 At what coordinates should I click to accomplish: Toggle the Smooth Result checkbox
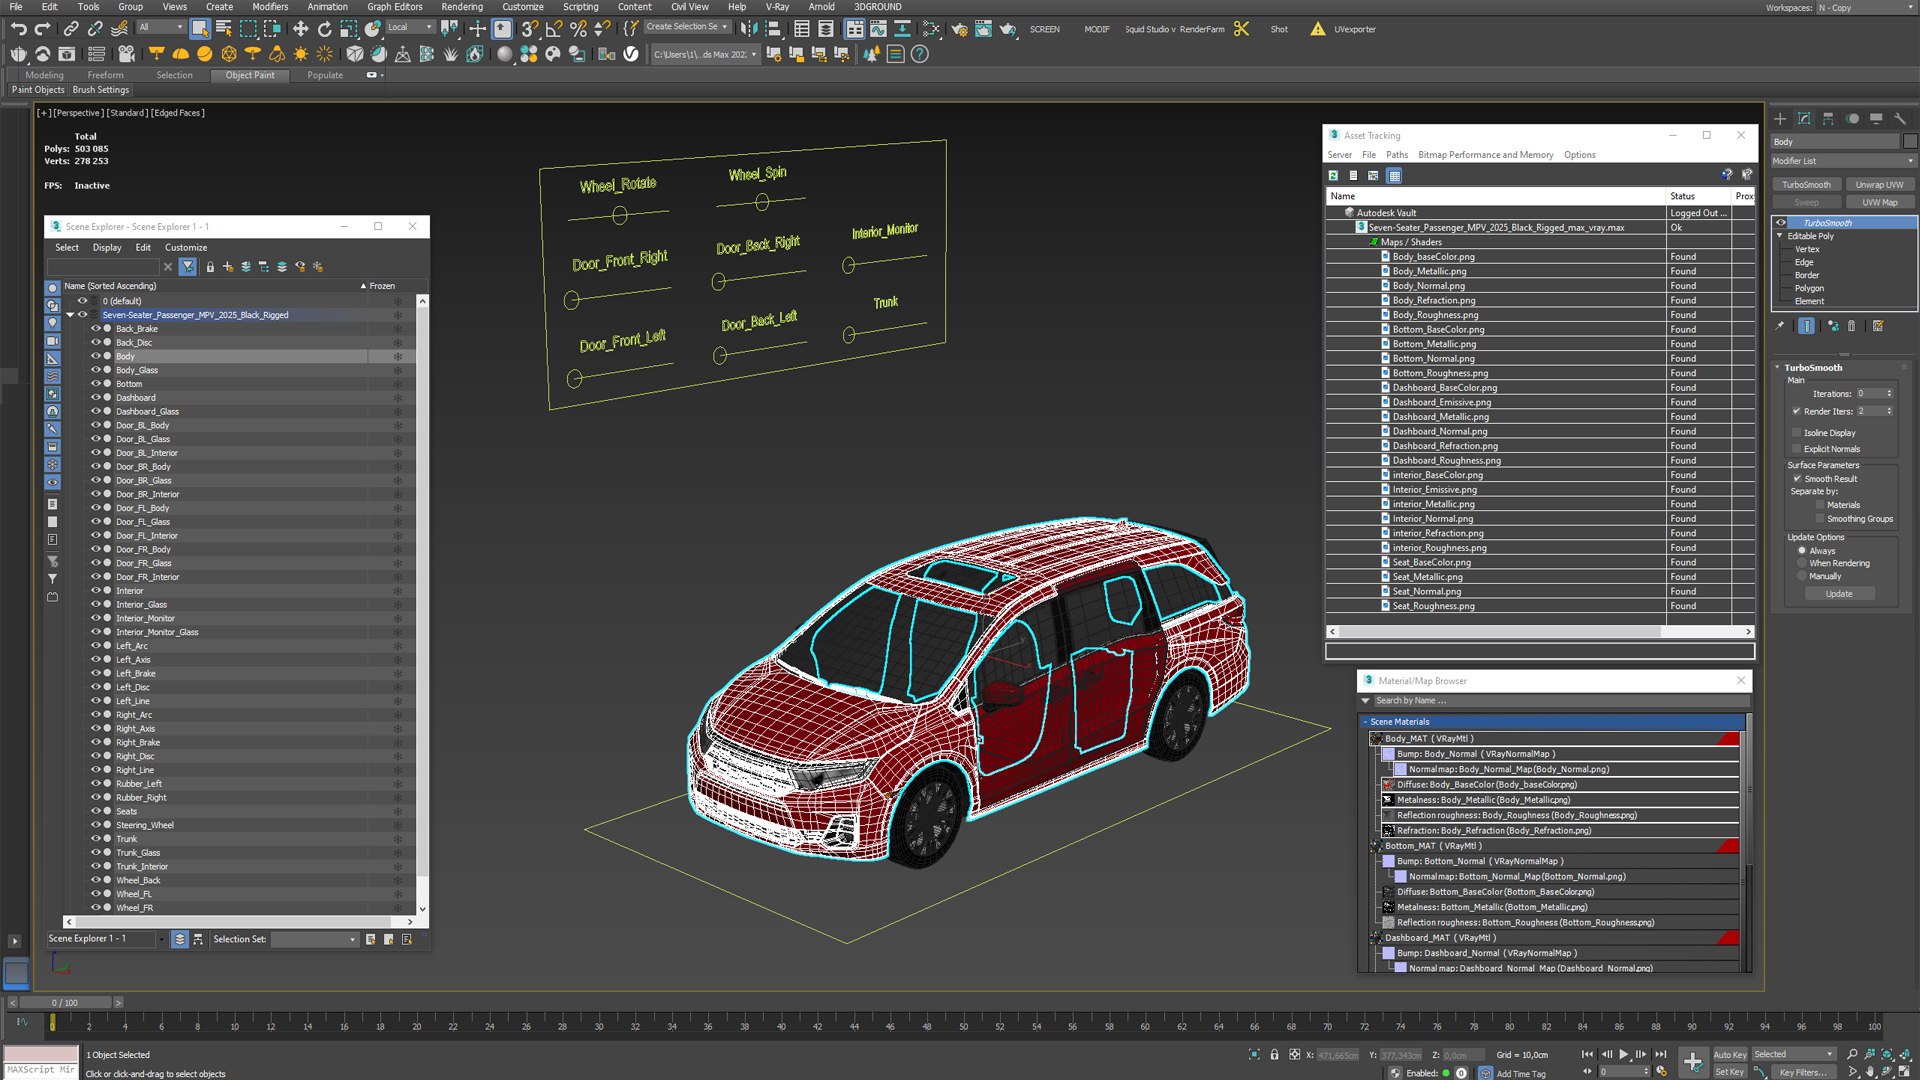[x=1796, y=479]
